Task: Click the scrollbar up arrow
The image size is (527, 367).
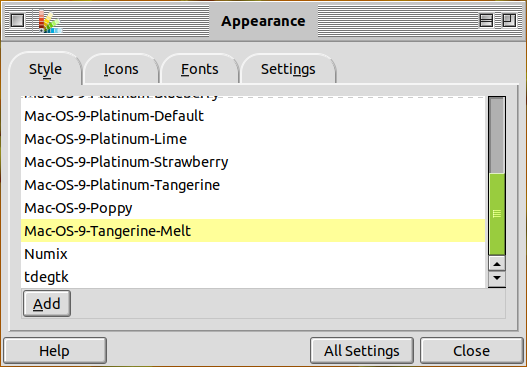Action: point(497,264)
